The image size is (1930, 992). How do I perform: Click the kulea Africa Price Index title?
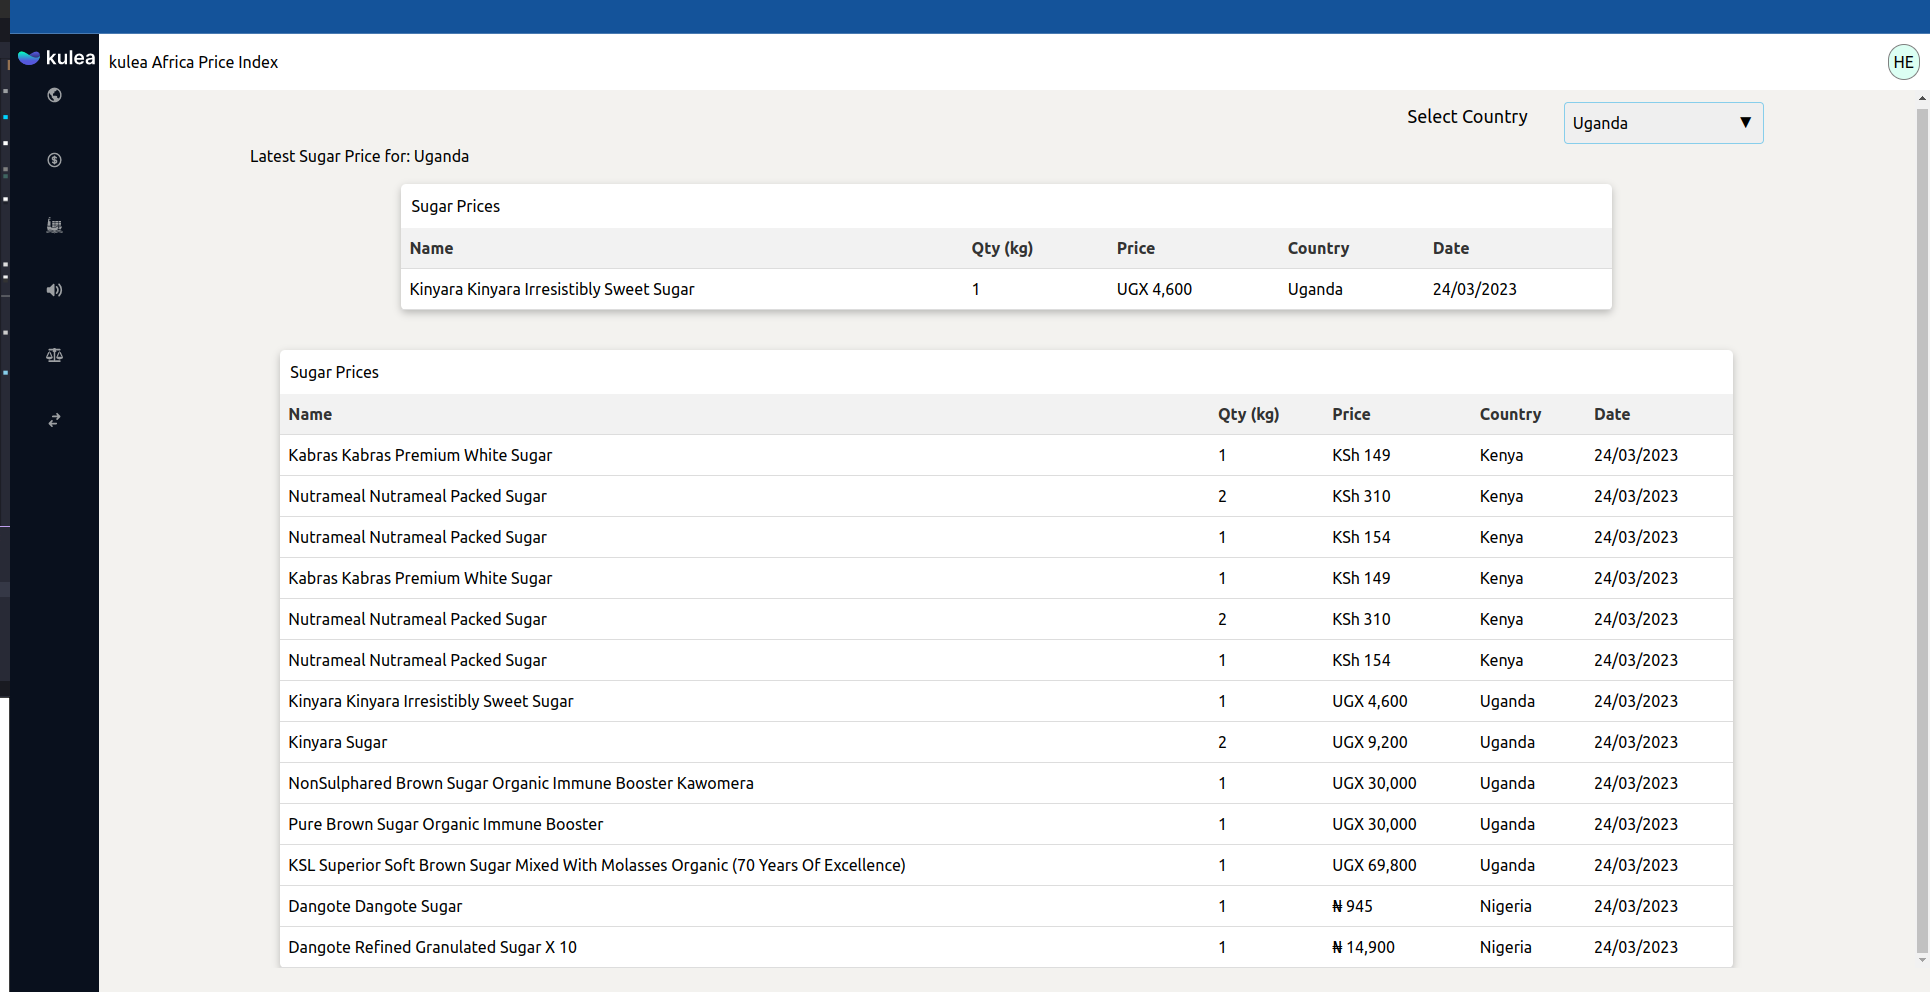coord(193,62)
